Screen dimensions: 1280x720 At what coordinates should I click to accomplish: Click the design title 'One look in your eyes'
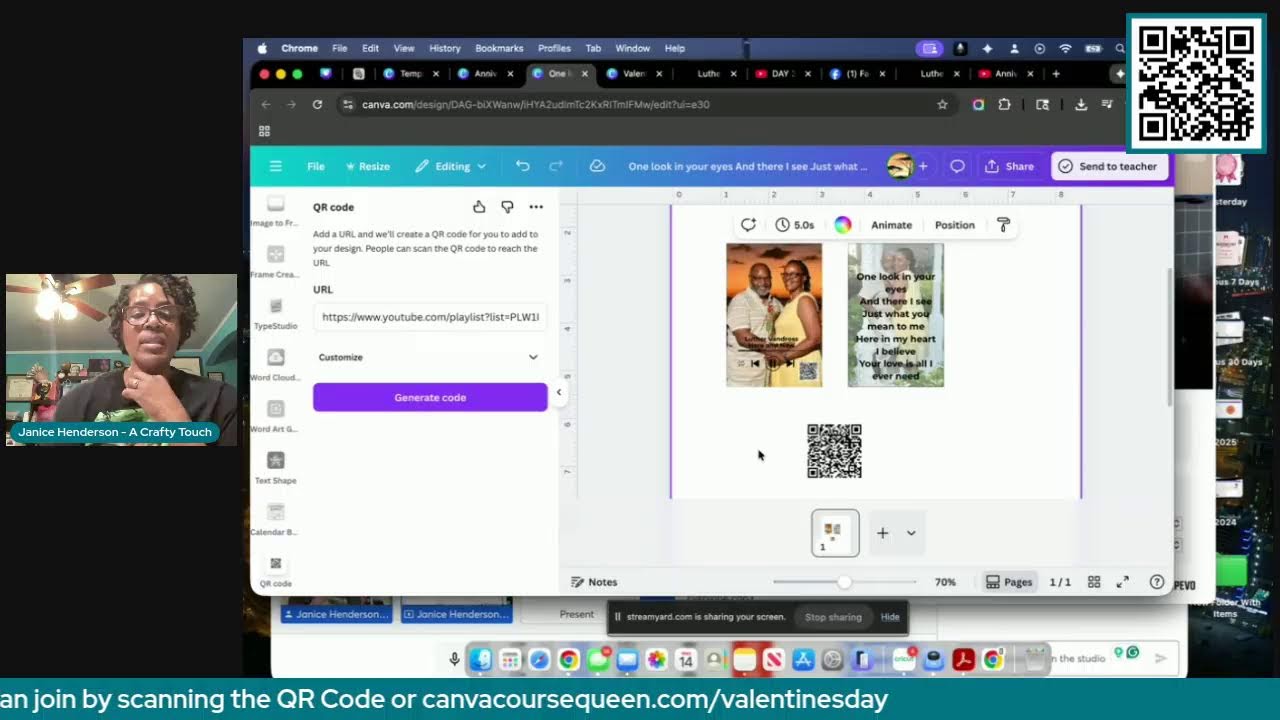click(x=747, y=166)
